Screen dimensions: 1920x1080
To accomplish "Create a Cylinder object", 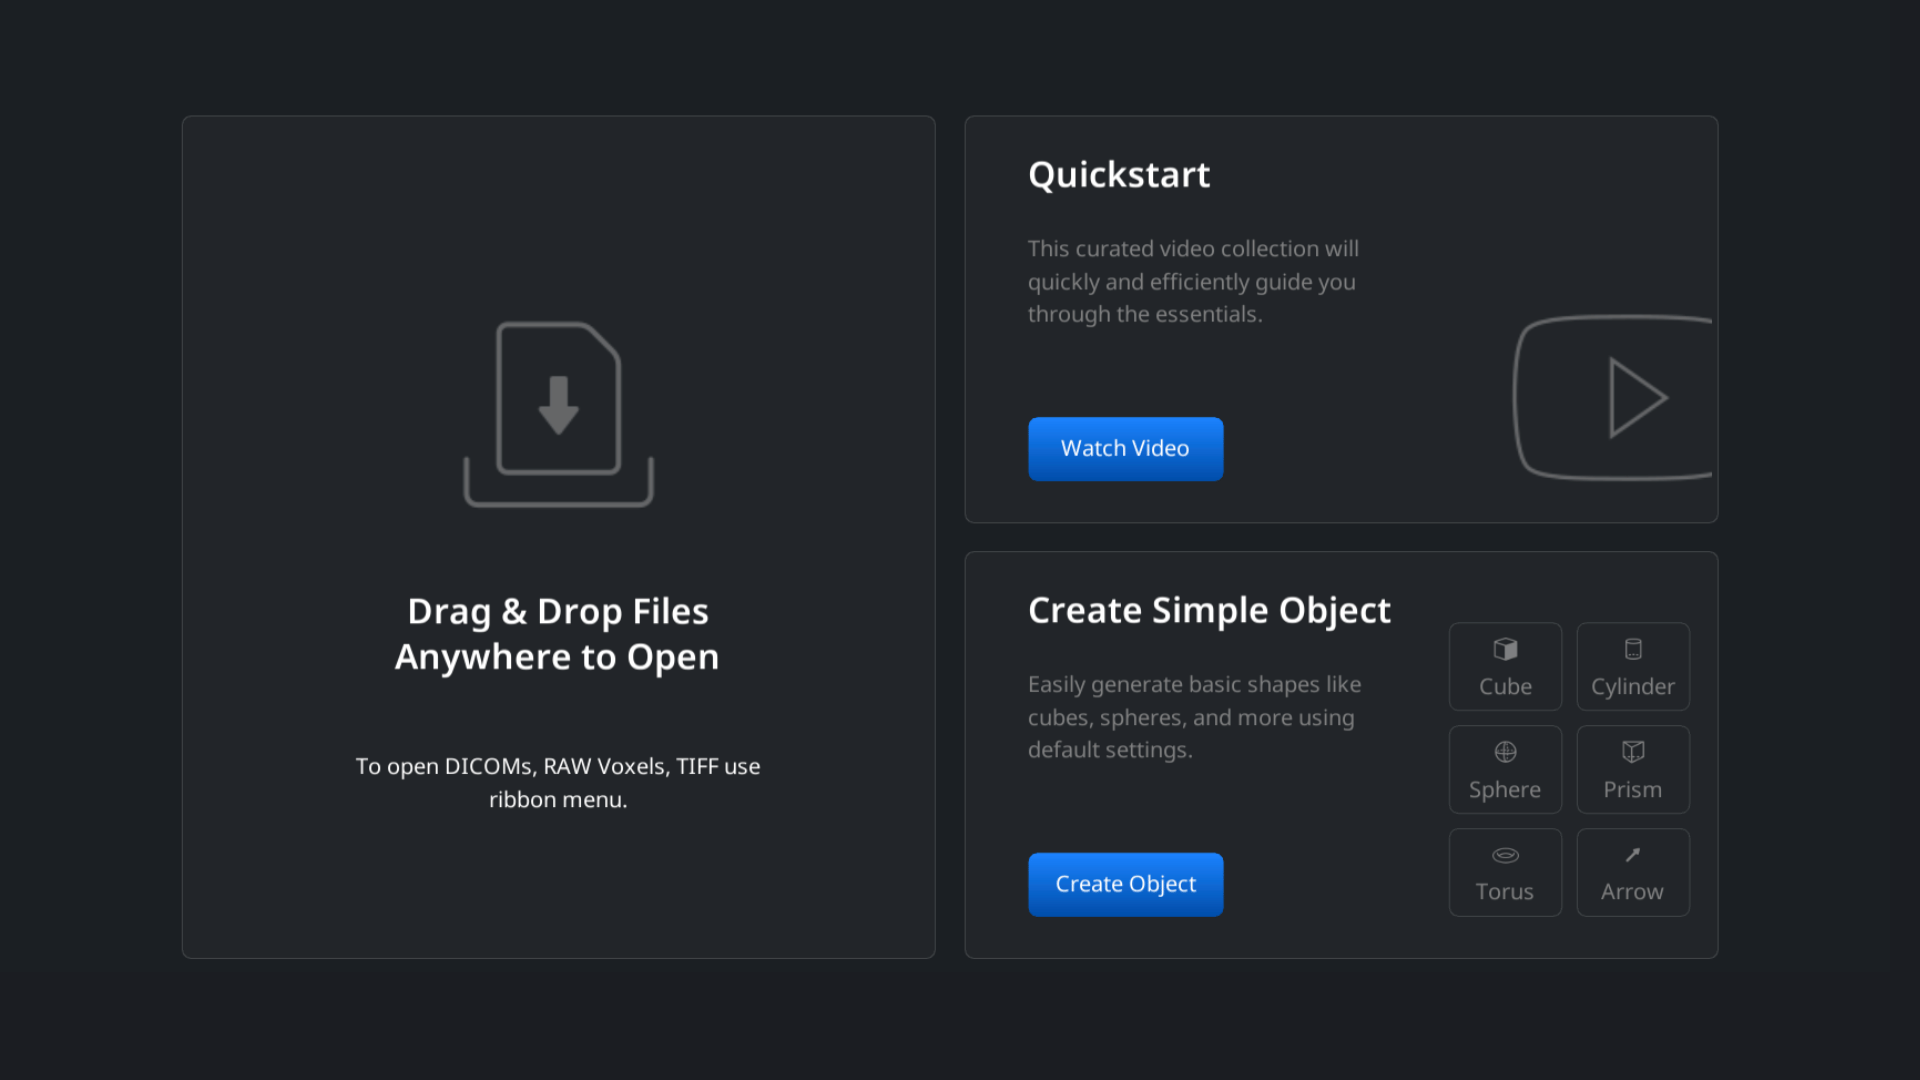I will [x=1633, y=667].
